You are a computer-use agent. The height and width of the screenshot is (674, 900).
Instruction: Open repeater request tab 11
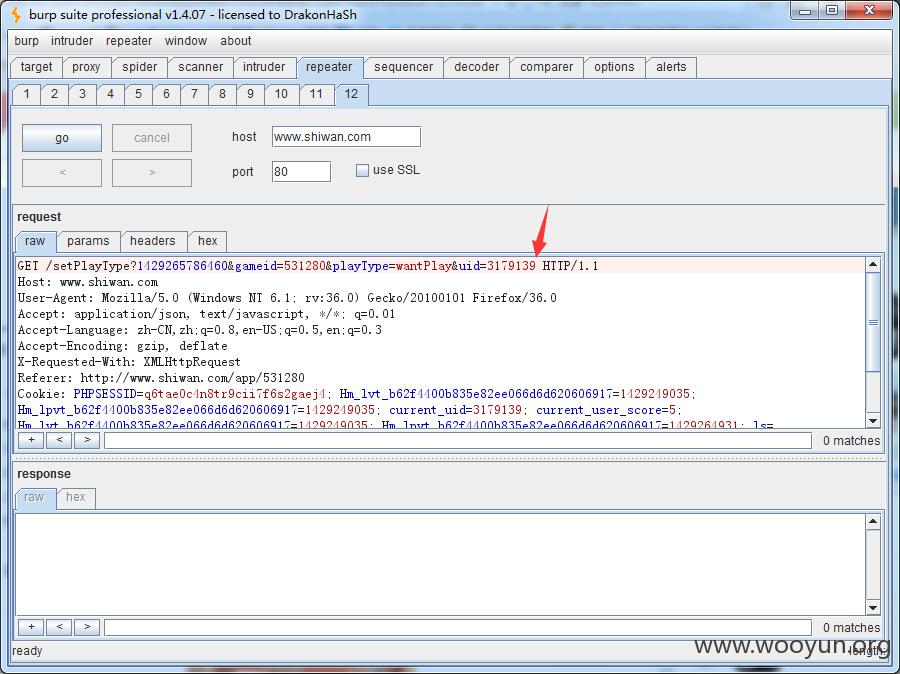coord(316,94)
